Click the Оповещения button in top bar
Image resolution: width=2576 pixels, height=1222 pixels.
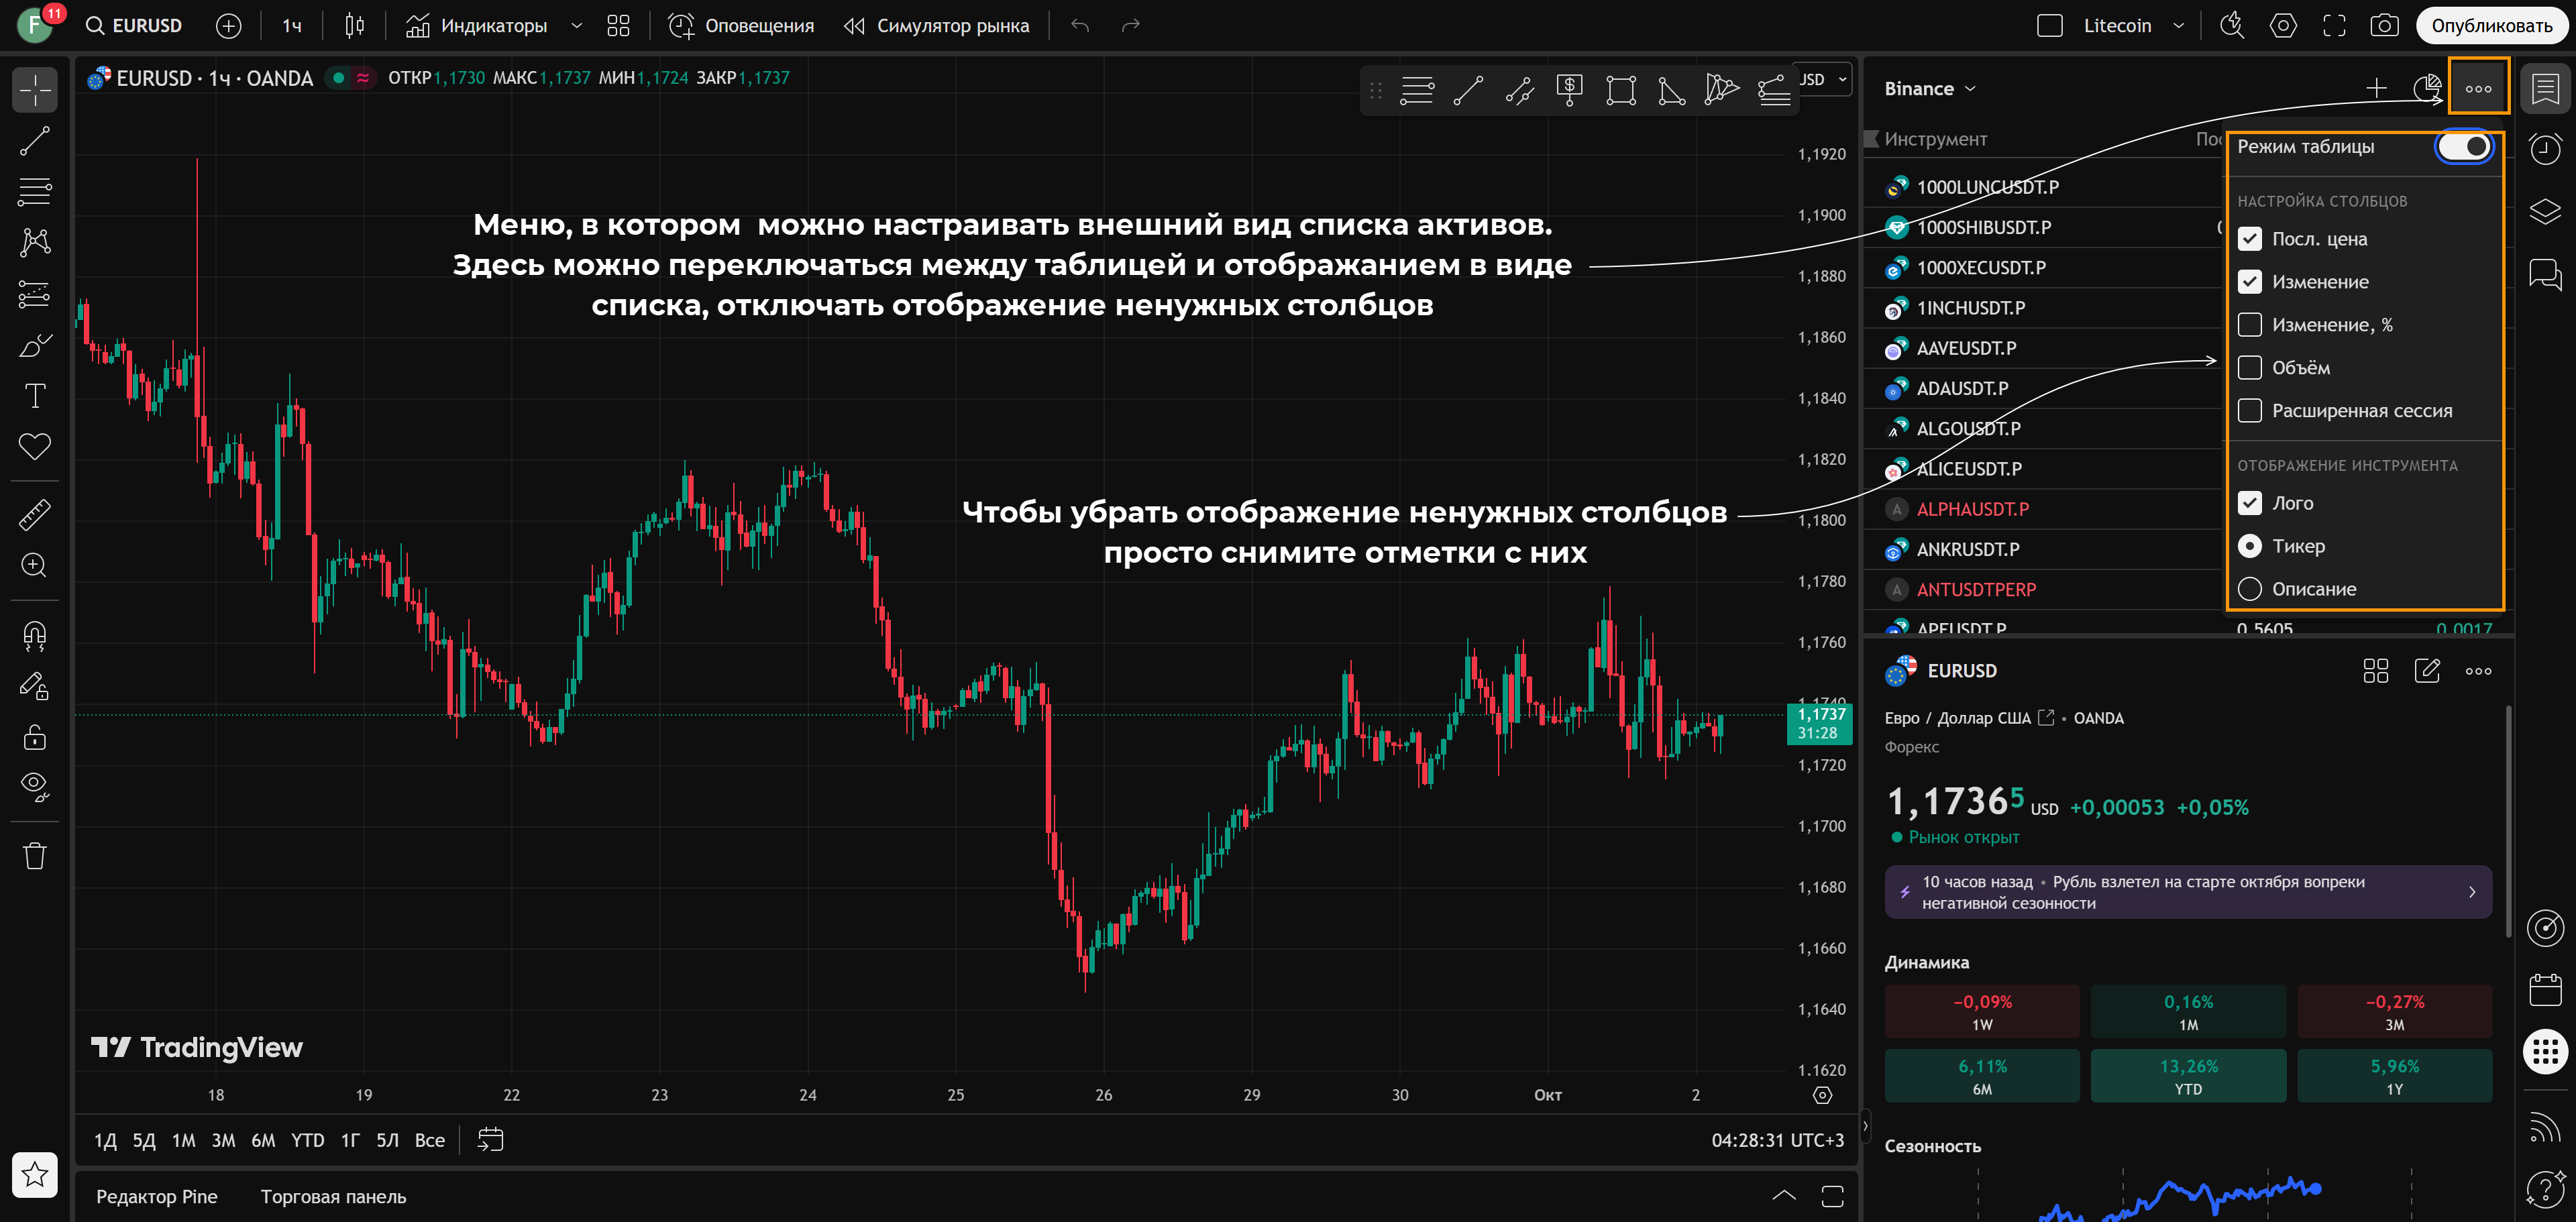[x=741, y=26]
